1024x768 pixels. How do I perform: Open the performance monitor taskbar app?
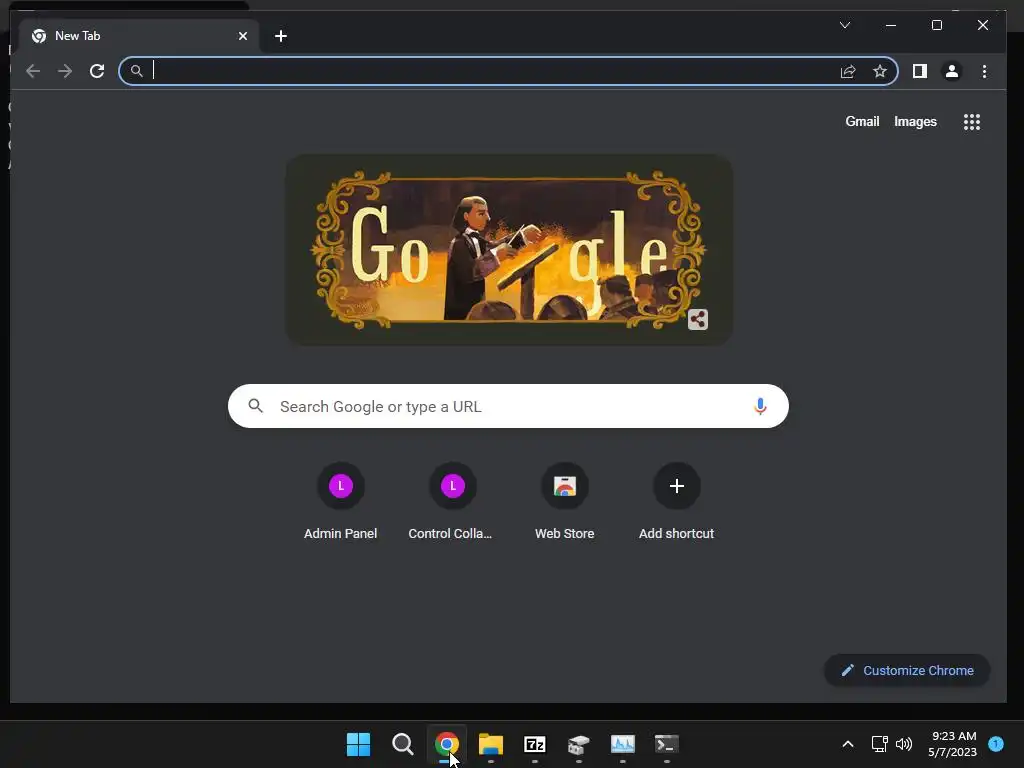[x=622, y=744]
